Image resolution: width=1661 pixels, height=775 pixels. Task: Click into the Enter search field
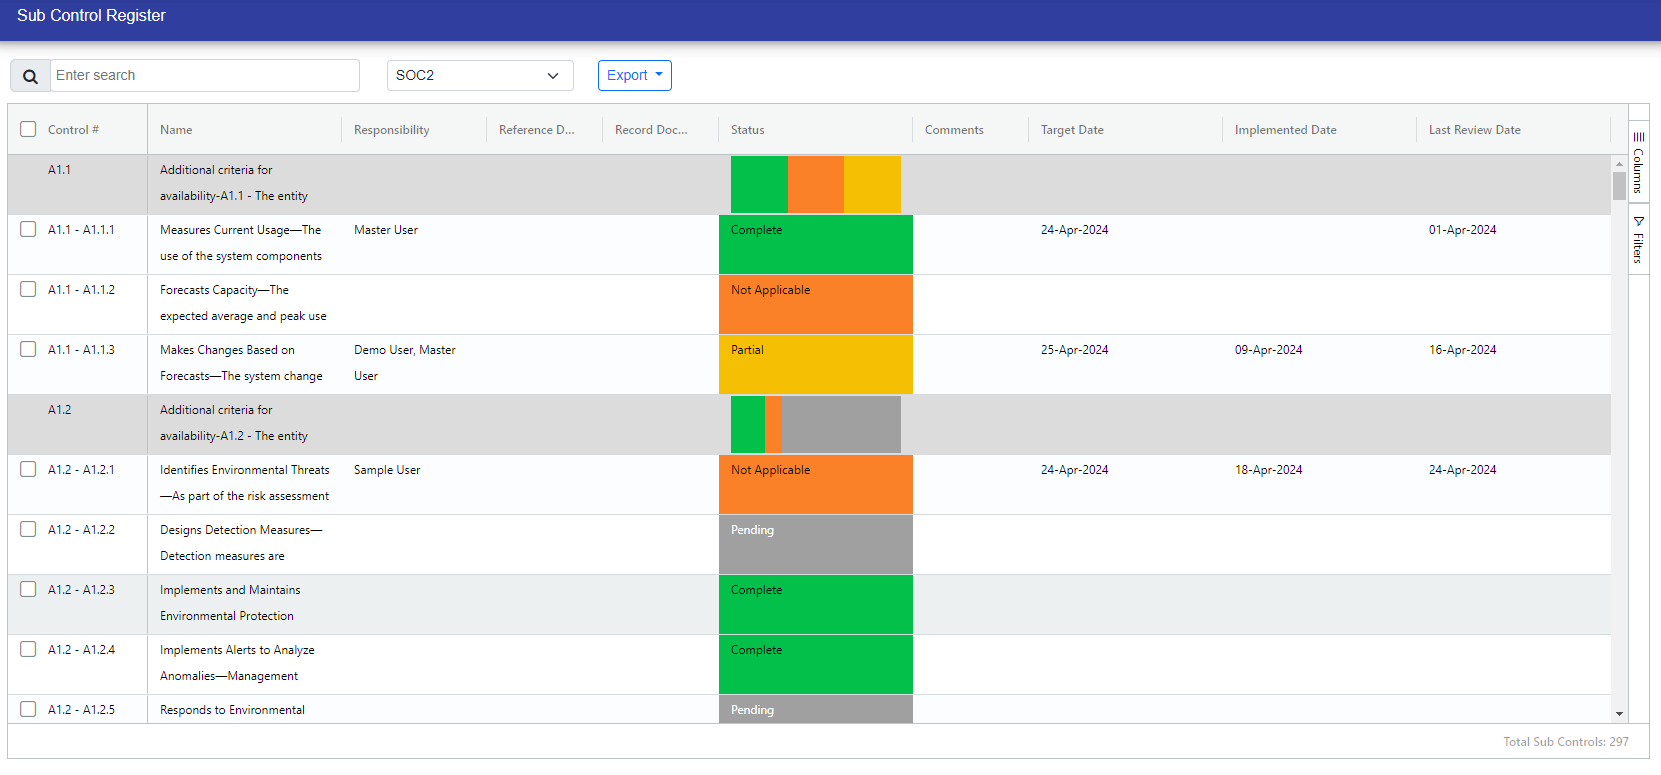[x=204, y=75]
